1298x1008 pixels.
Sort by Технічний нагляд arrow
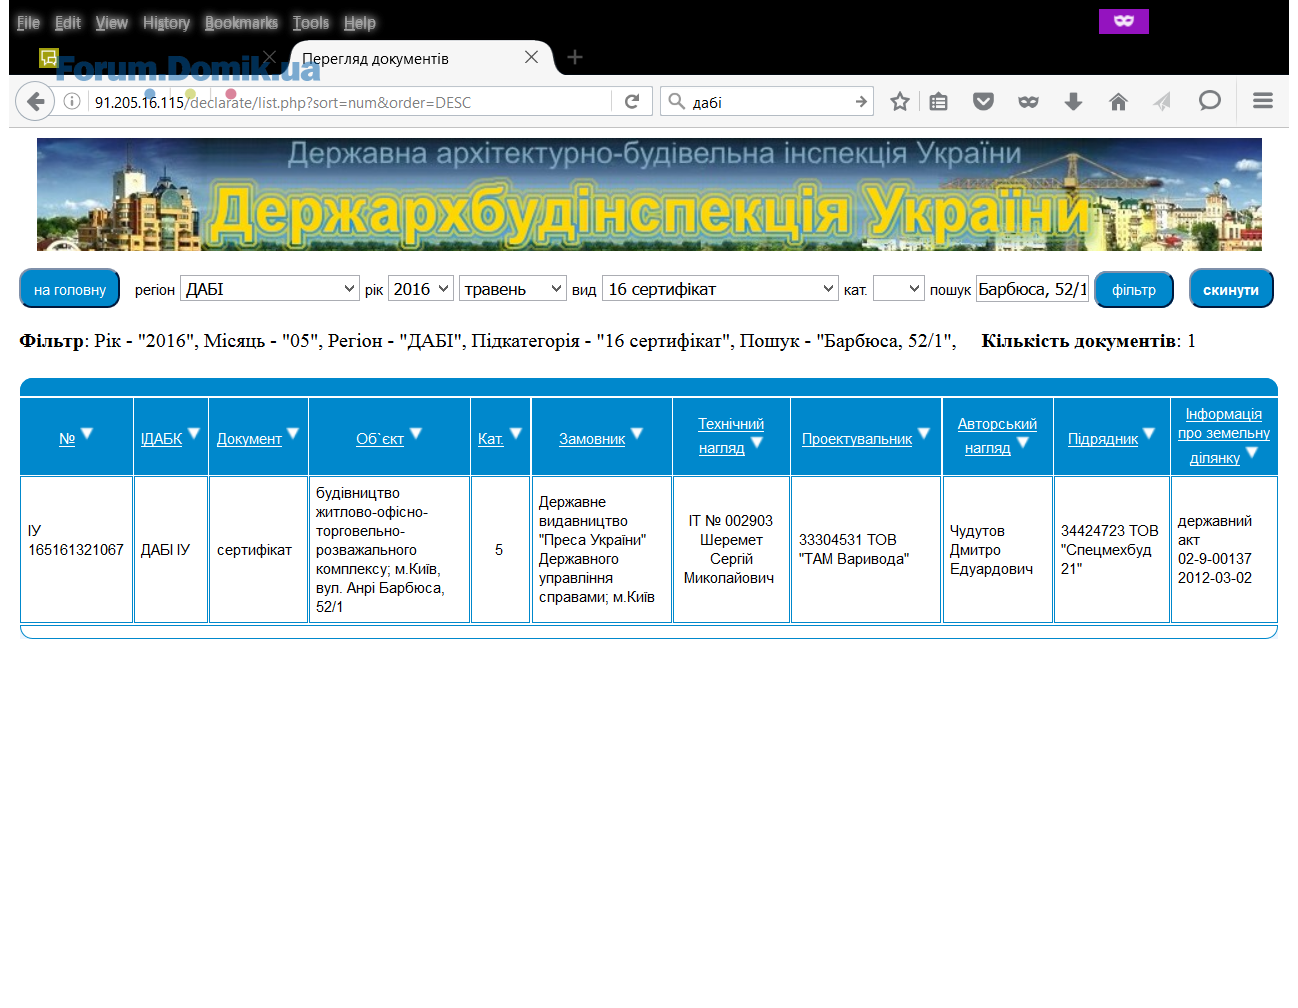click(757, 442)
